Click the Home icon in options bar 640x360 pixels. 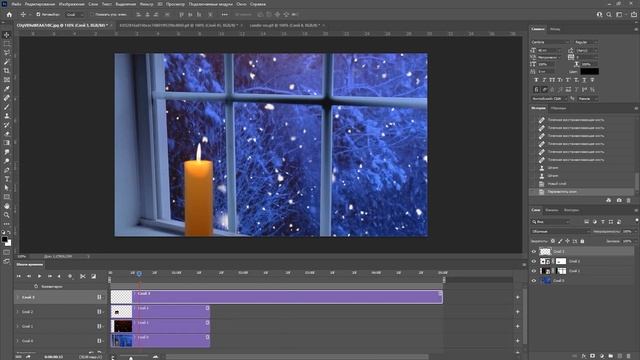click(x=9, y=14)
